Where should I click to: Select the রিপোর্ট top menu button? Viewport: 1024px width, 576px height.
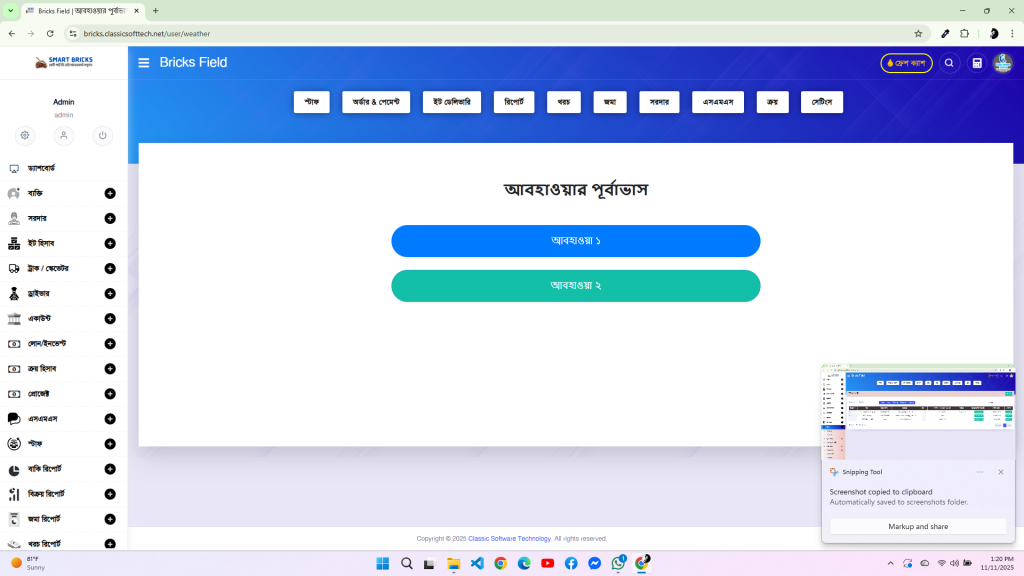point(513,102)
